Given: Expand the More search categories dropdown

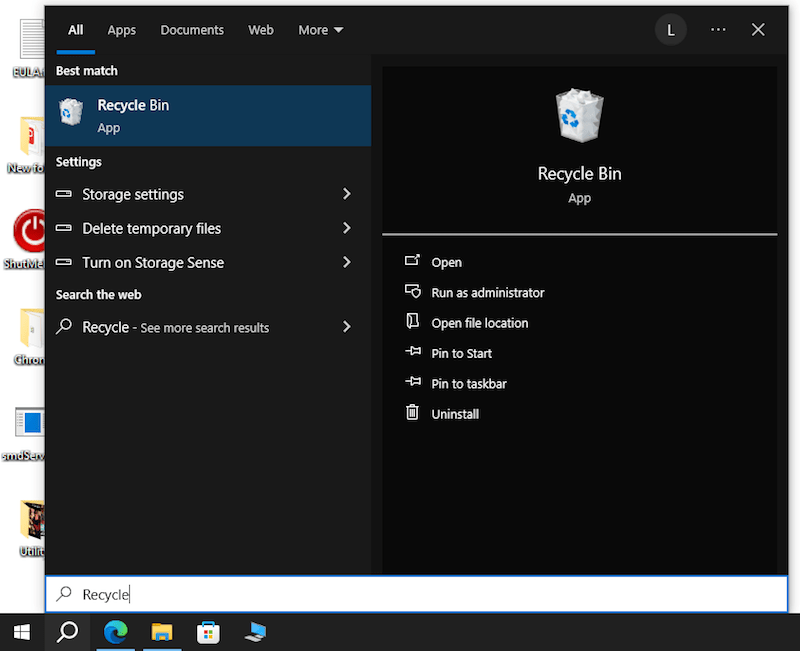Looking at the screenshot, I should (x=320, y=29).
